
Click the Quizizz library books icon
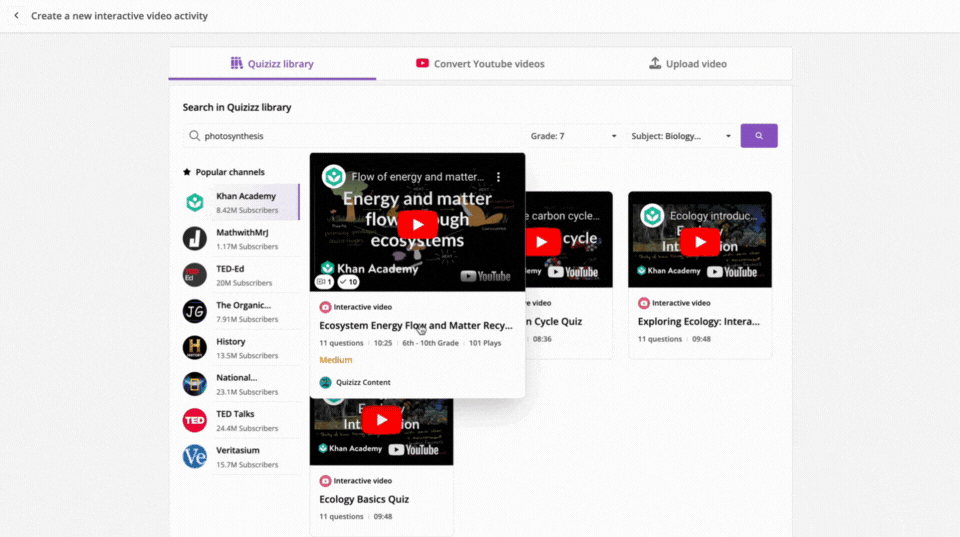236,63
